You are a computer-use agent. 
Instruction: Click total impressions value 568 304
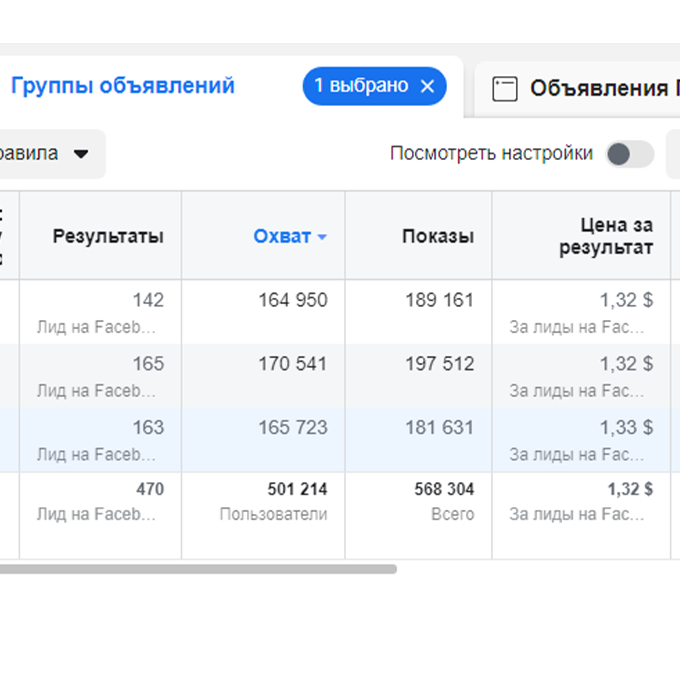point(444,489)
